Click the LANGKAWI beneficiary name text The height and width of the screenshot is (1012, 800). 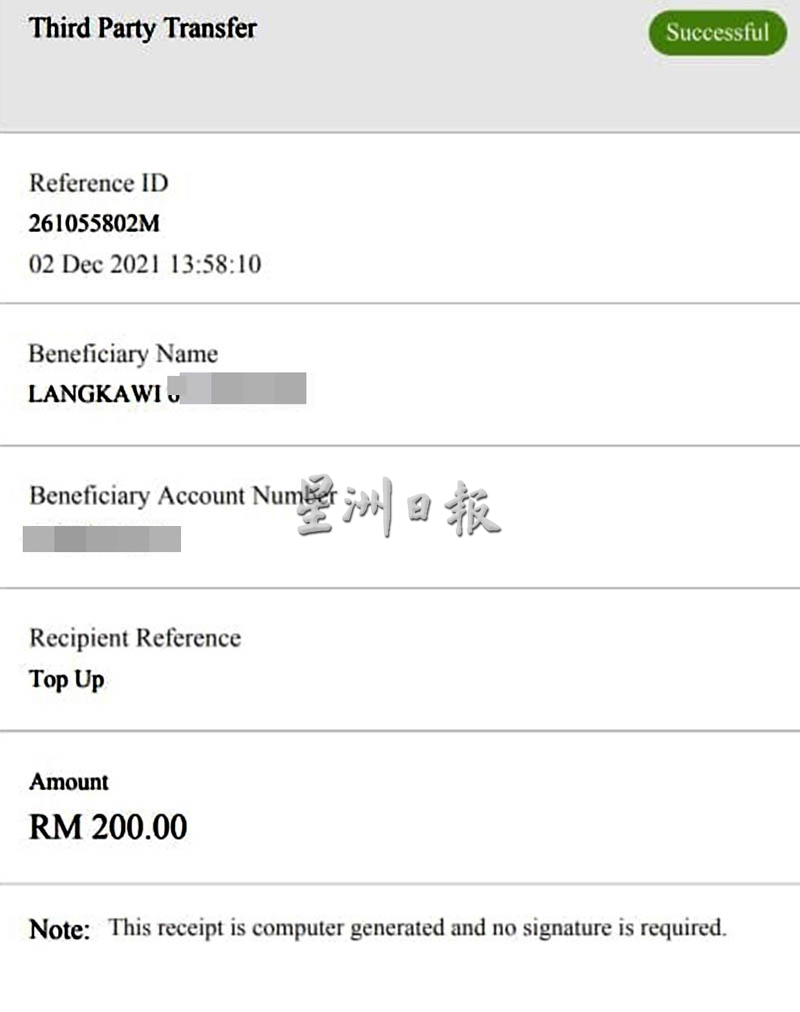coord(94,393)
